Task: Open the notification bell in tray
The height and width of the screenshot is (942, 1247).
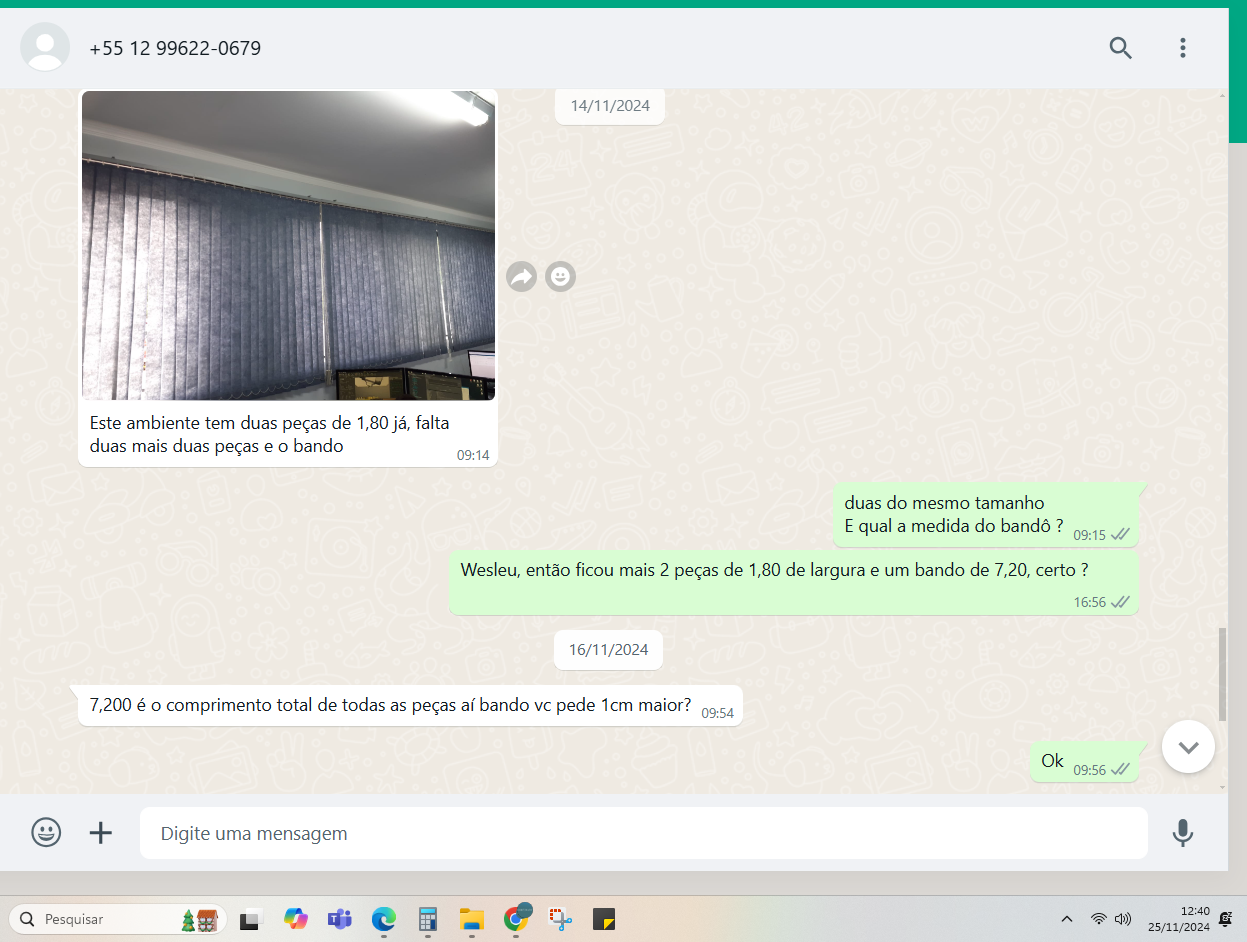Action: tap(1225, 919)
